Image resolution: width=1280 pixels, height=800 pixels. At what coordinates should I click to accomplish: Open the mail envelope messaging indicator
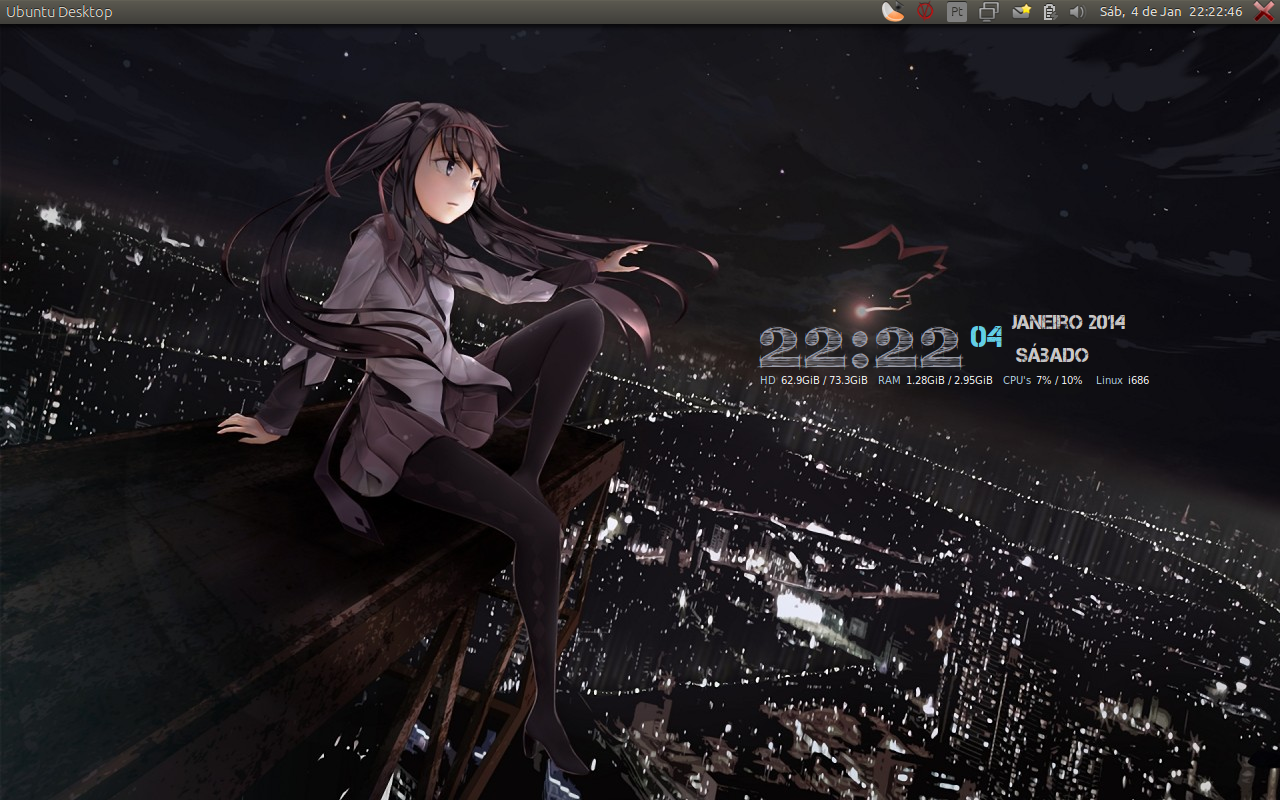click(1021, 12)
